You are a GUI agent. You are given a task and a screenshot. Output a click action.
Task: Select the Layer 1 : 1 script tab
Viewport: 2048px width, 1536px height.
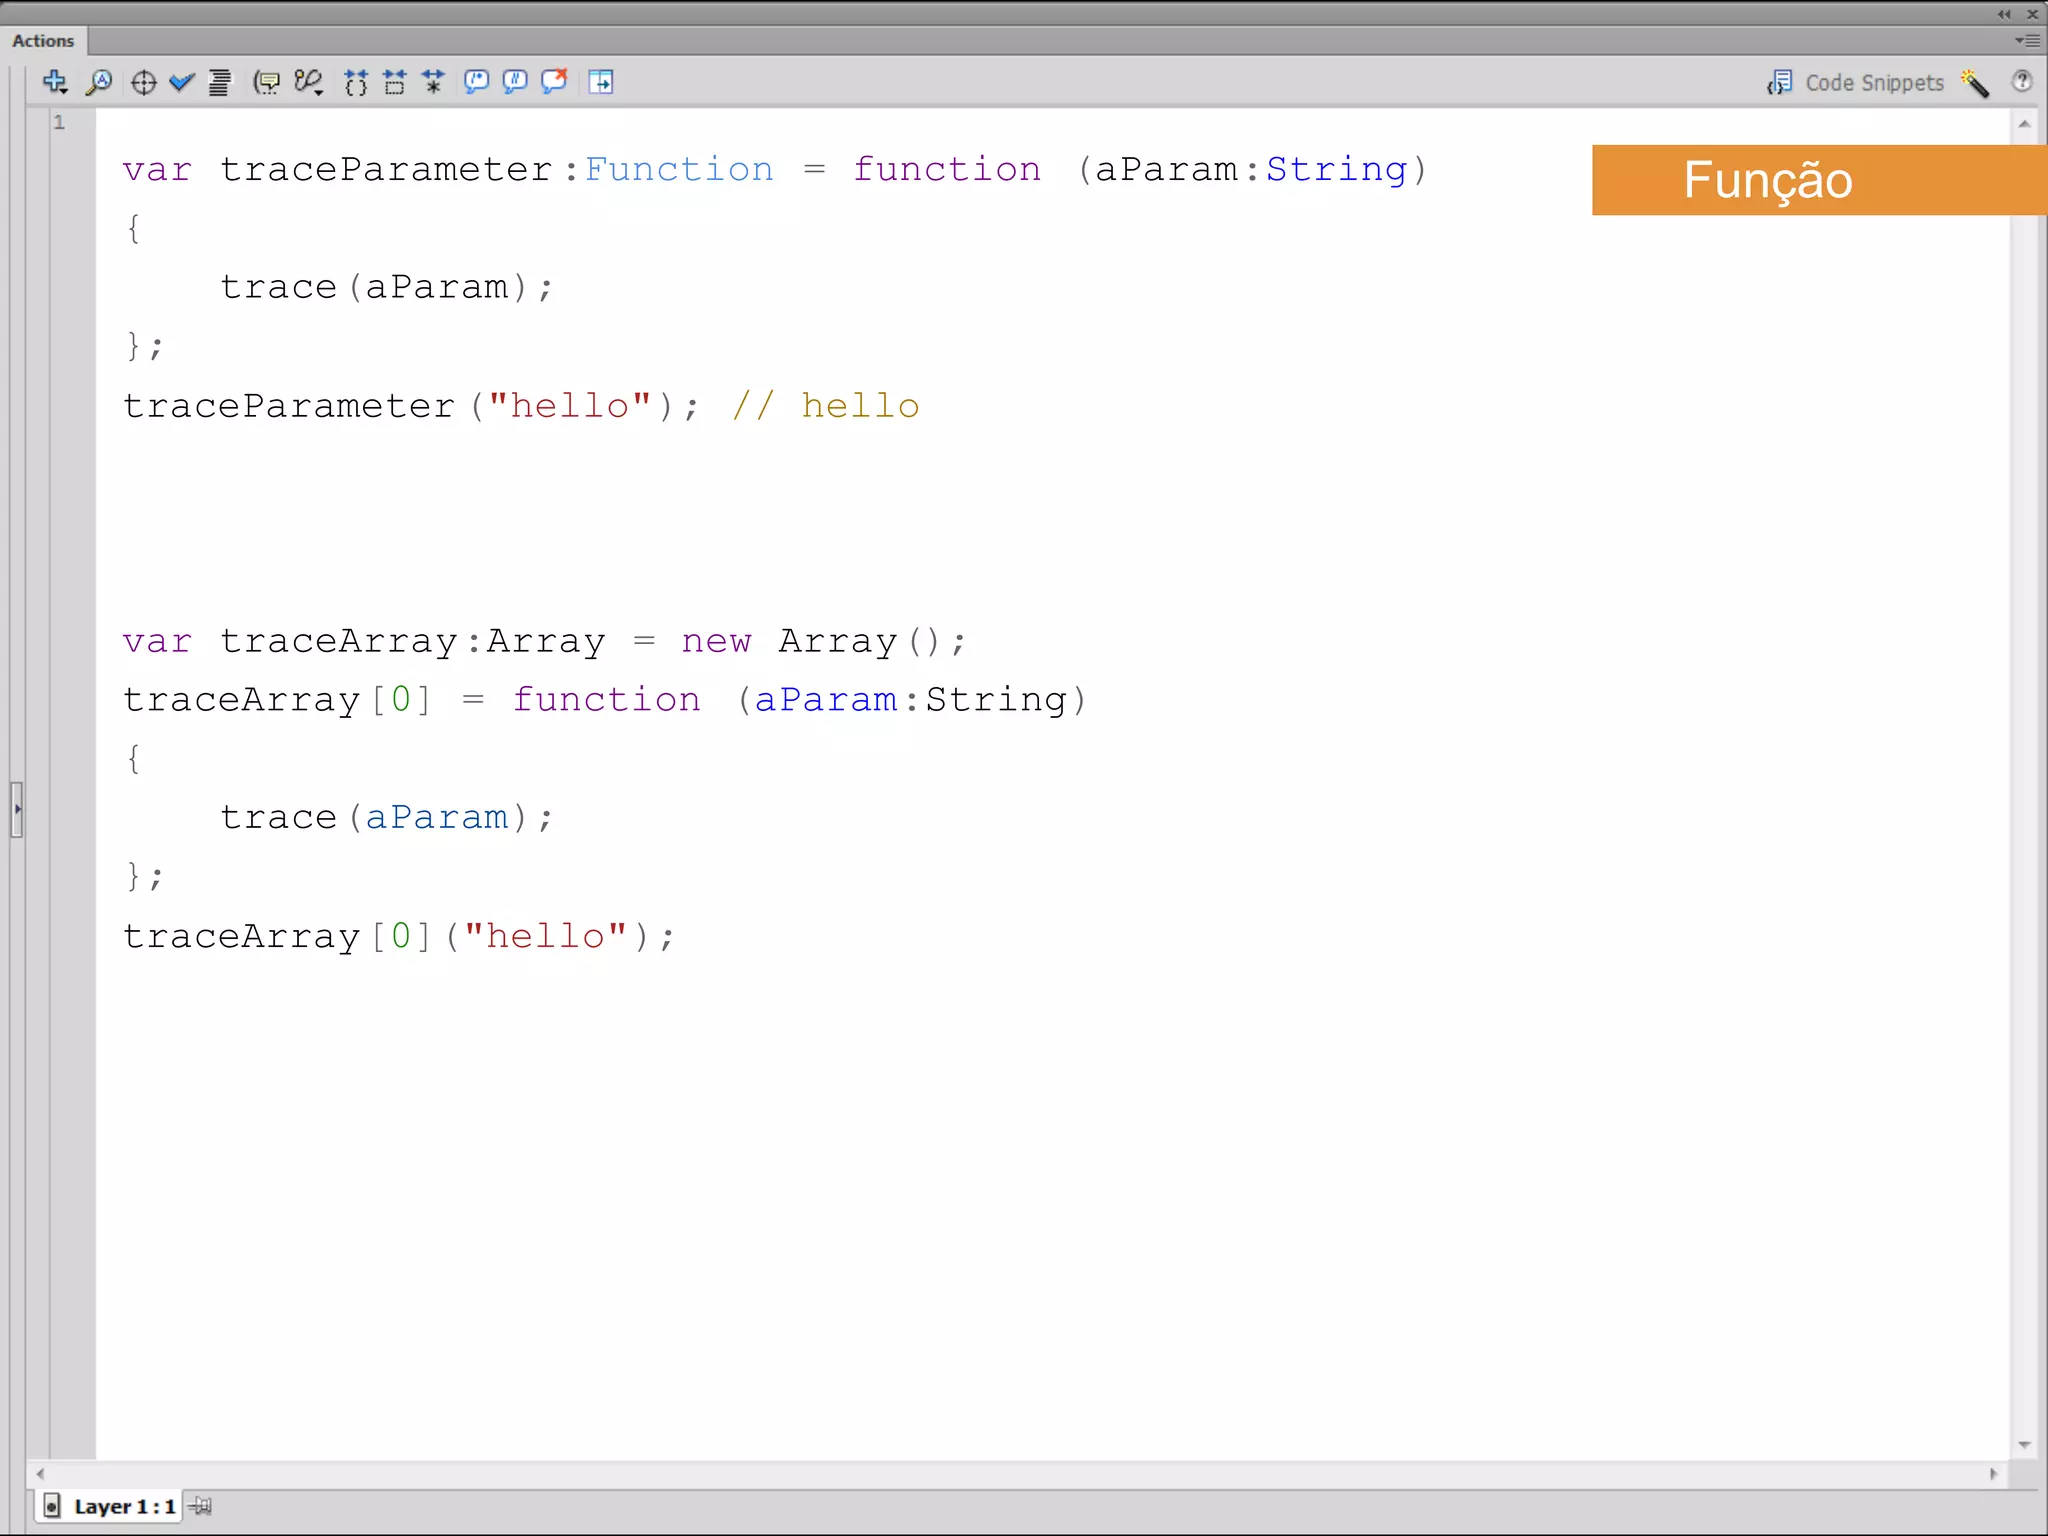tap(111, 1506)
